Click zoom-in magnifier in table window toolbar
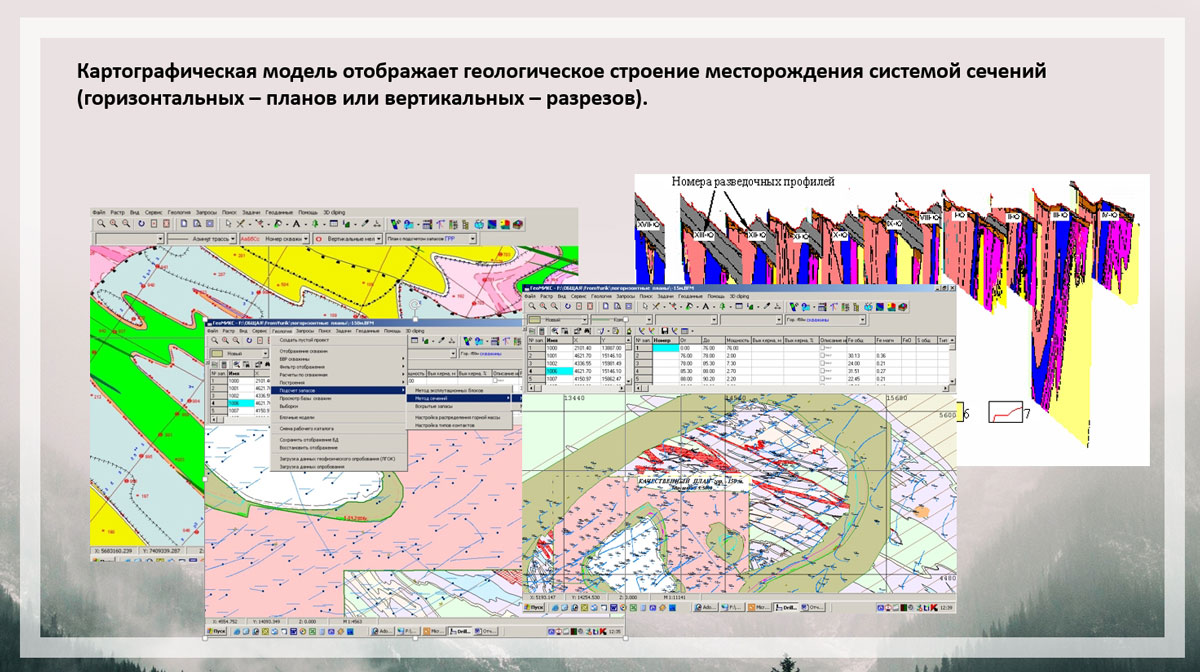The width and height of the screenshot is (1200, 672). click(x=543, y=306)
